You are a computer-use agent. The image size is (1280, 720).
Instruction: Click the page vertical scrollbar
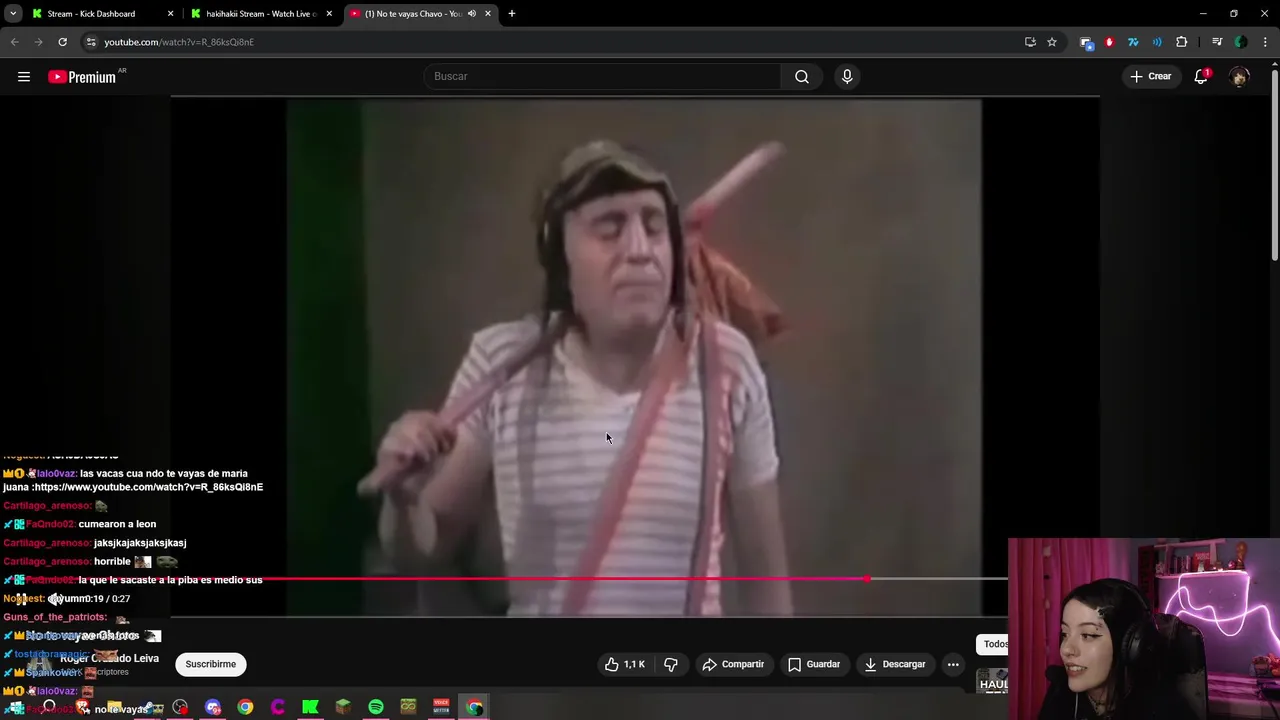point(1275,165)
